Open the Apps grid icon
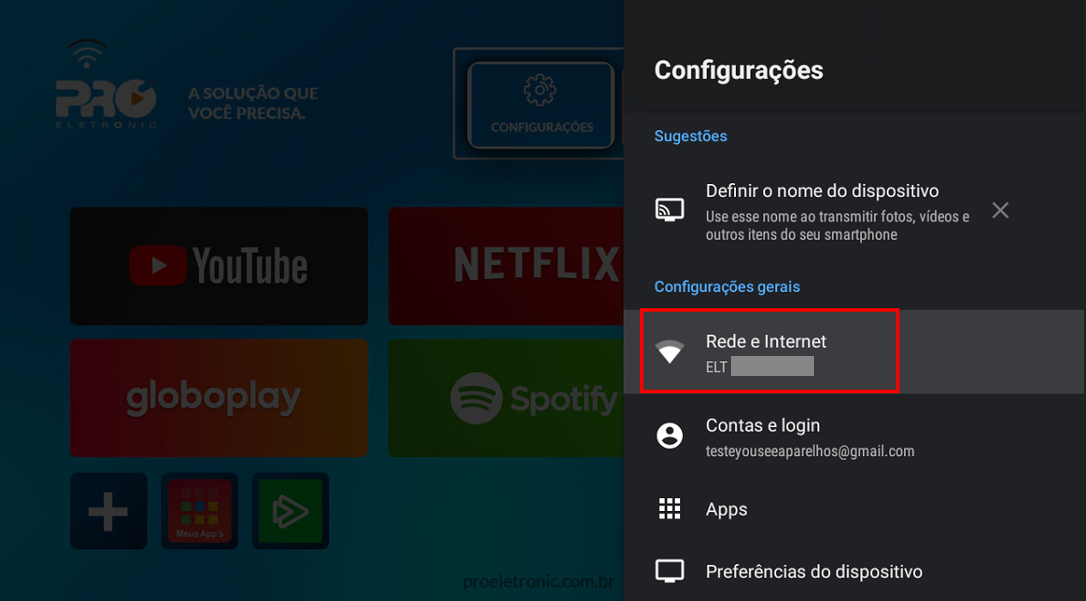This screenshot has width=1086, height=601. (670, 508)
